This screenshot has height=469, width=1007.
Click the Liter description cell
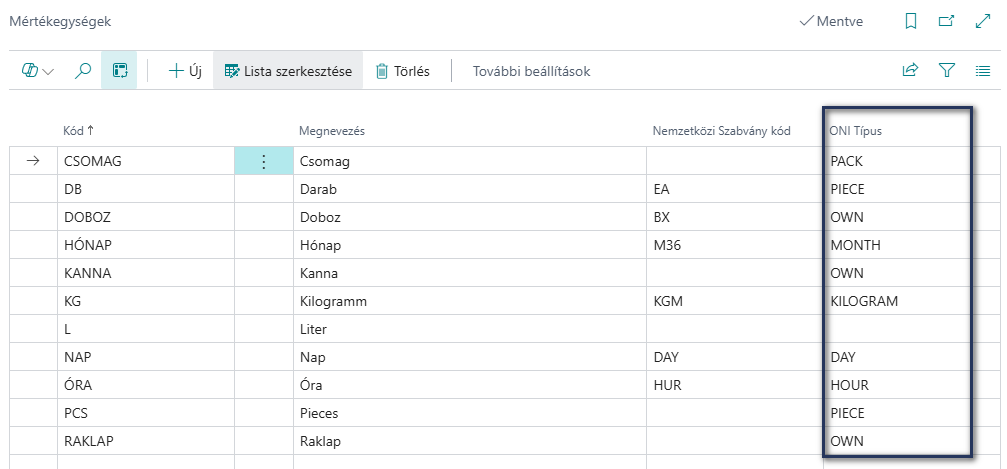click(470, 329)
